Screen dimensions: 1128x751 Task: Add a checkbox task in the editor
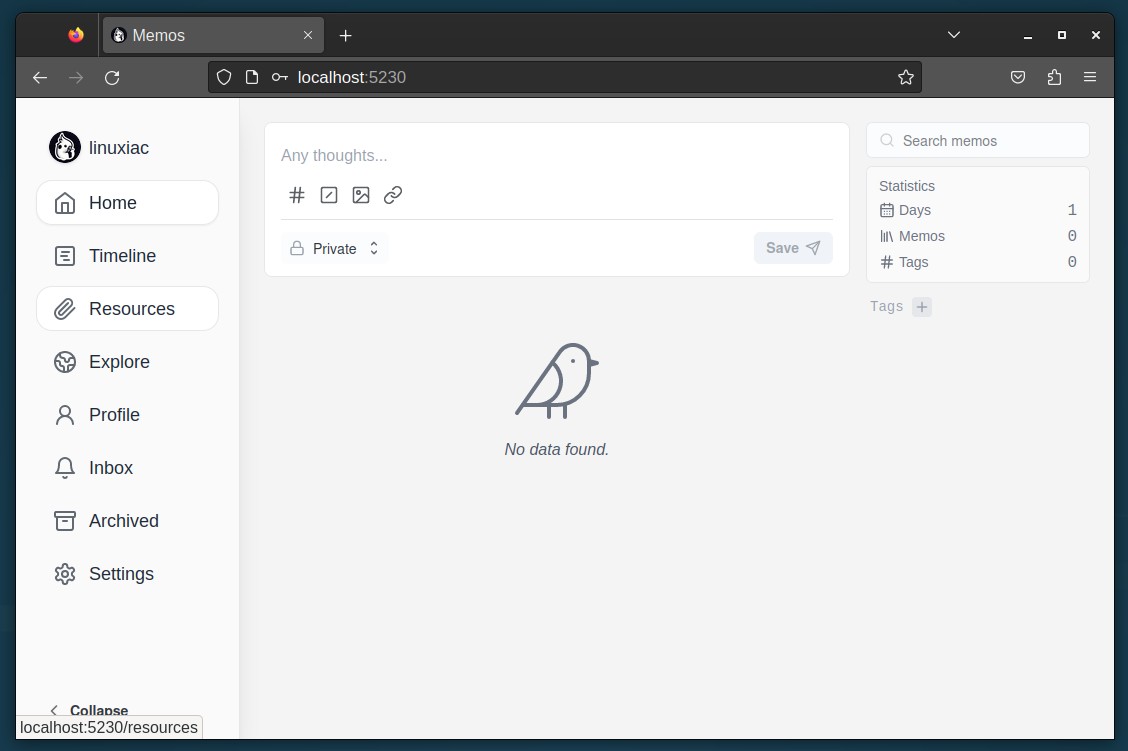click(x=329, y=195)
